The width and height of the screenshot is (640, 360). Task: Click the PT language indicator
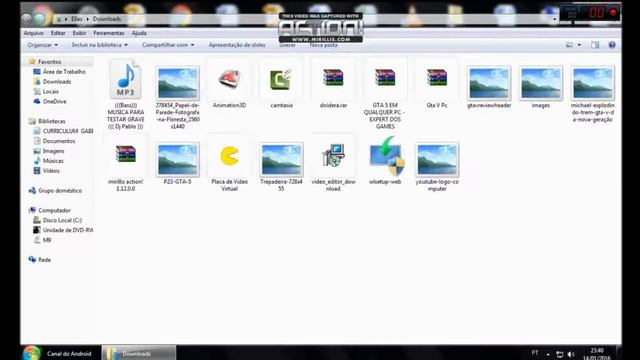[535, 353]
